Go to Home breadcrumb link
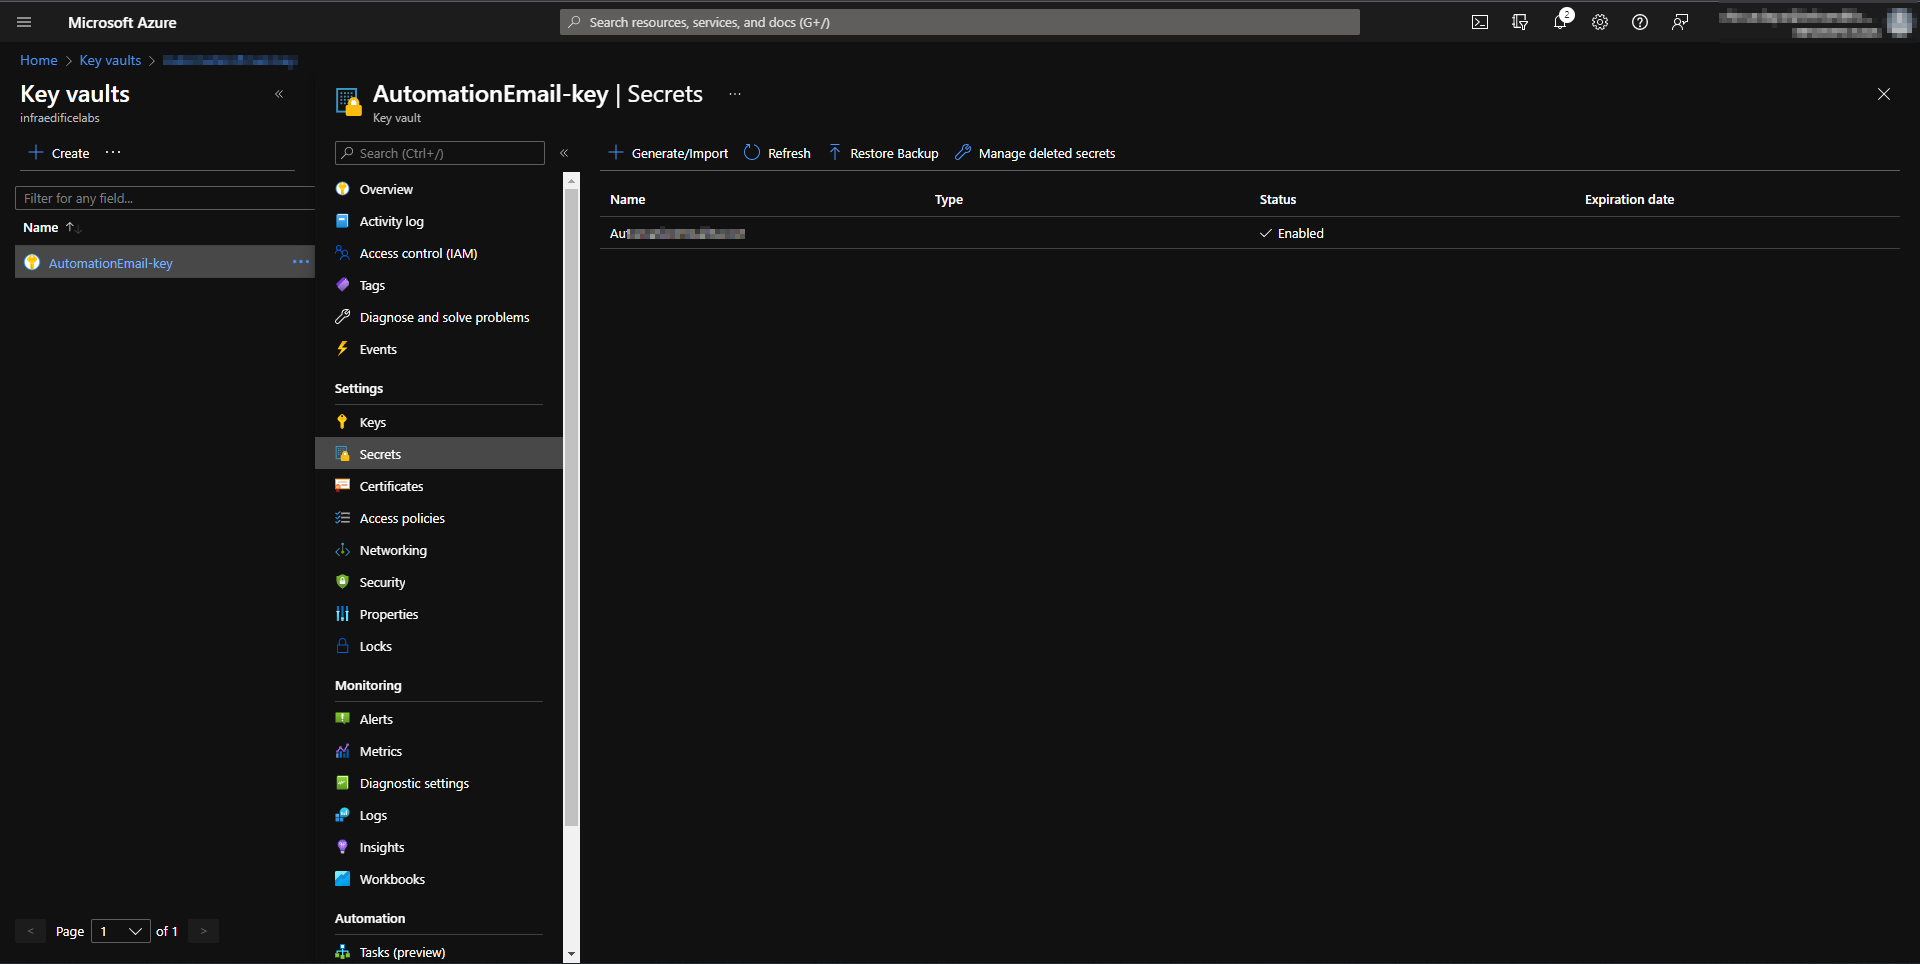The image size is (1920, 964). [39, 60]
